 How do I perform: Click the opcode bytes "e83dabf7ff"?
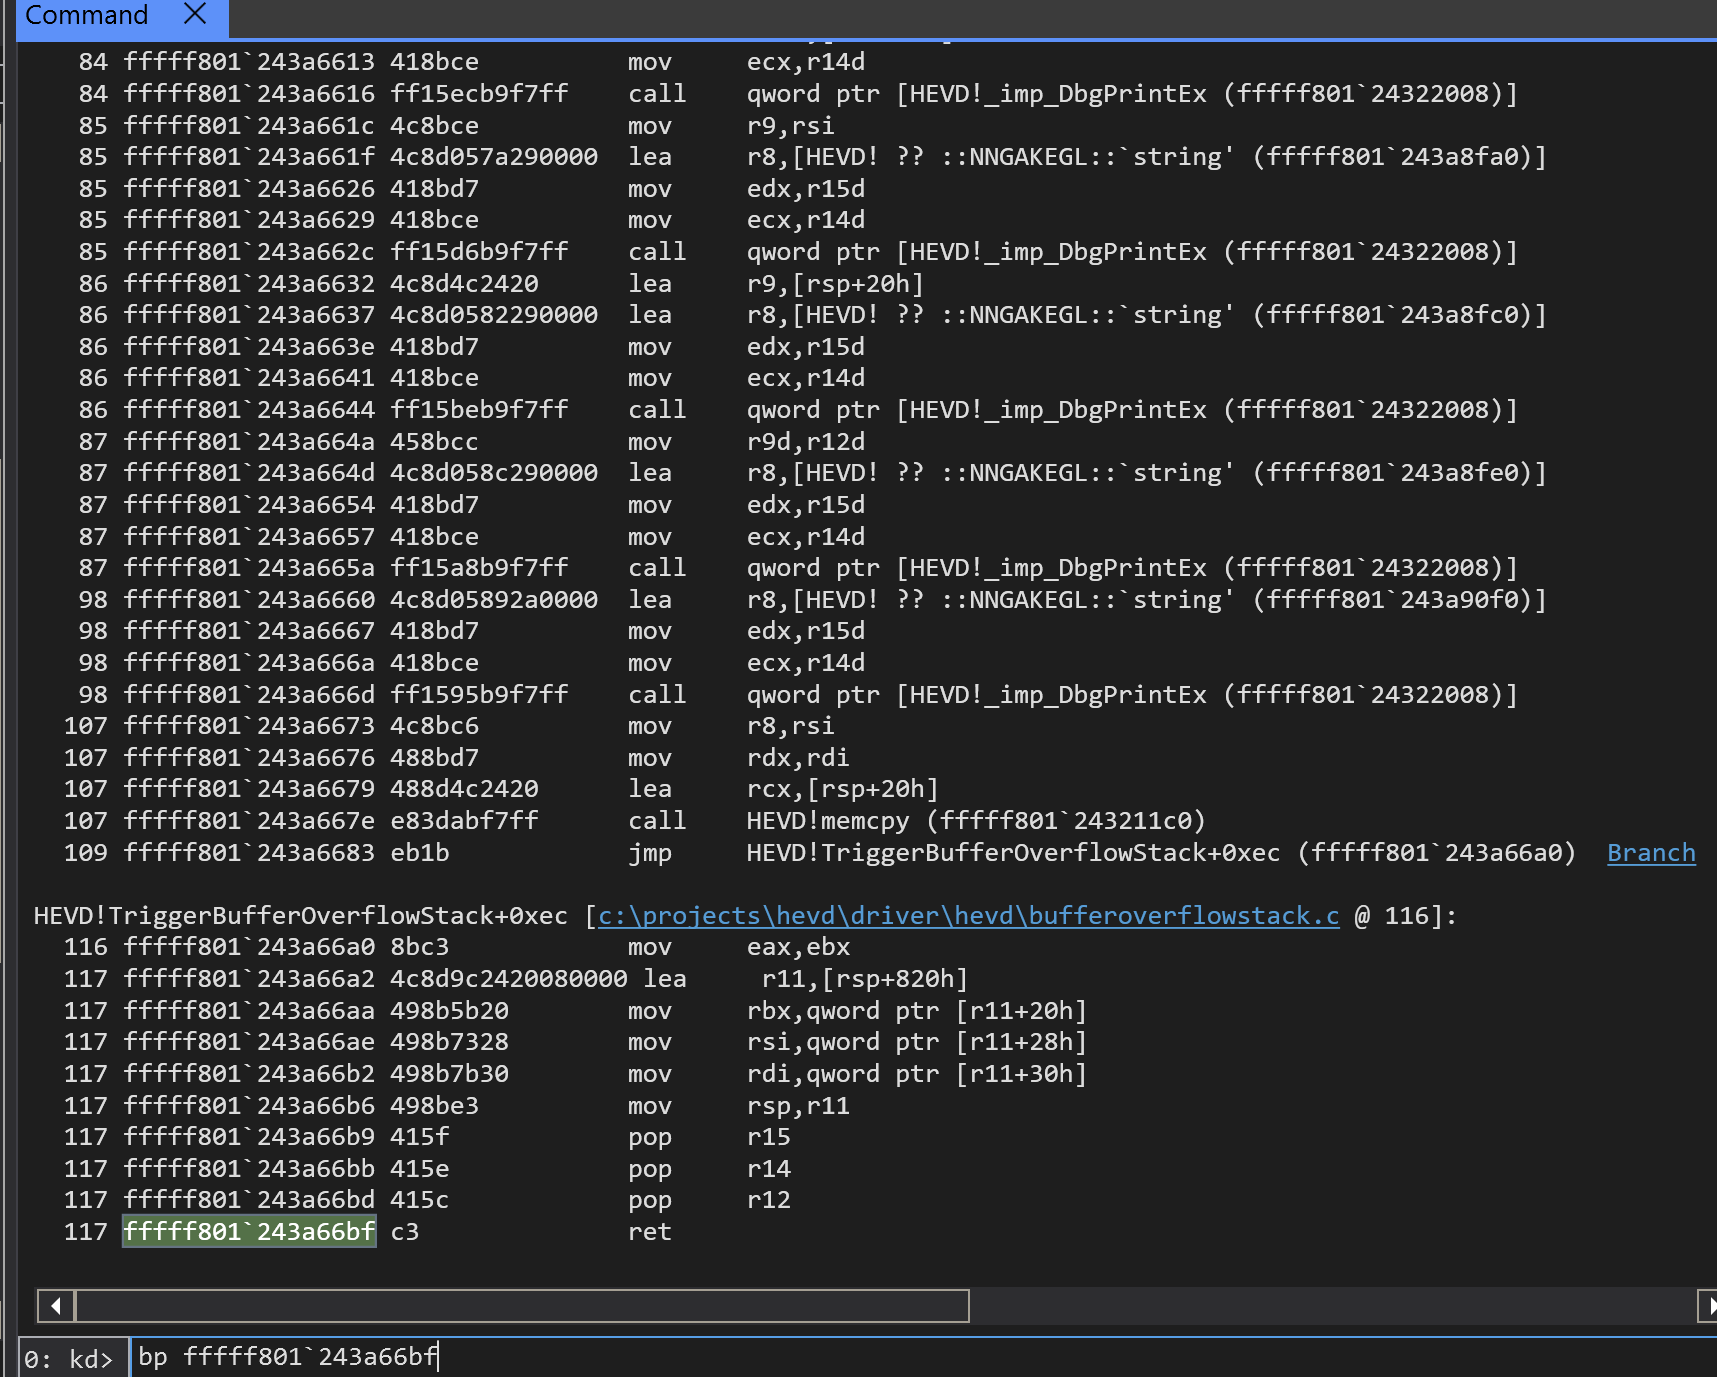coord(464,821)
